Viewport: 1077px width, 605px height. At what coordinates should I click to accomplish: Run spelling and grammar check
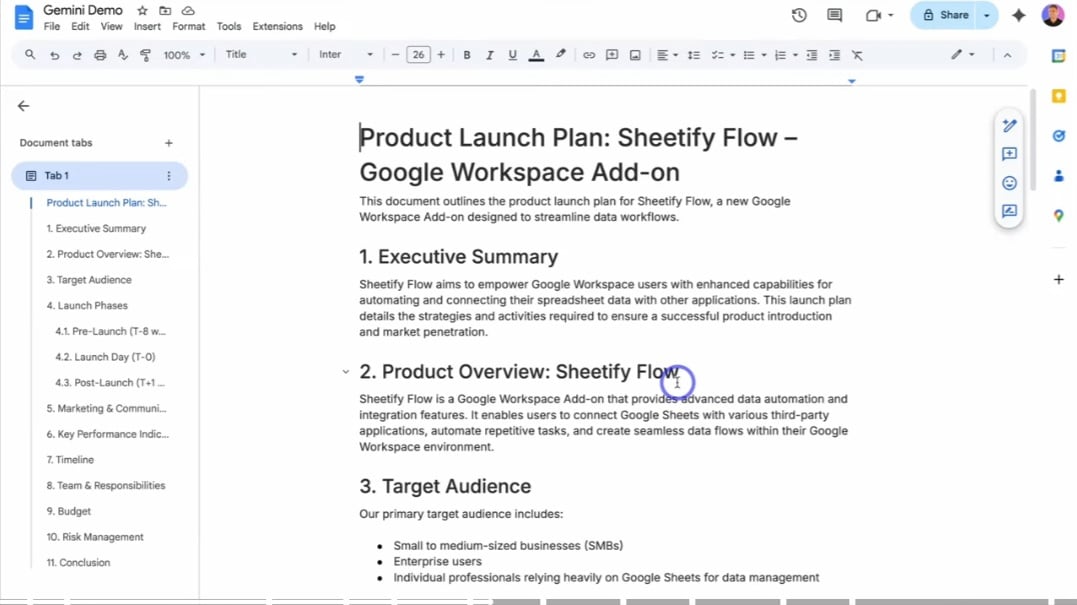click(x=123, y=55)
